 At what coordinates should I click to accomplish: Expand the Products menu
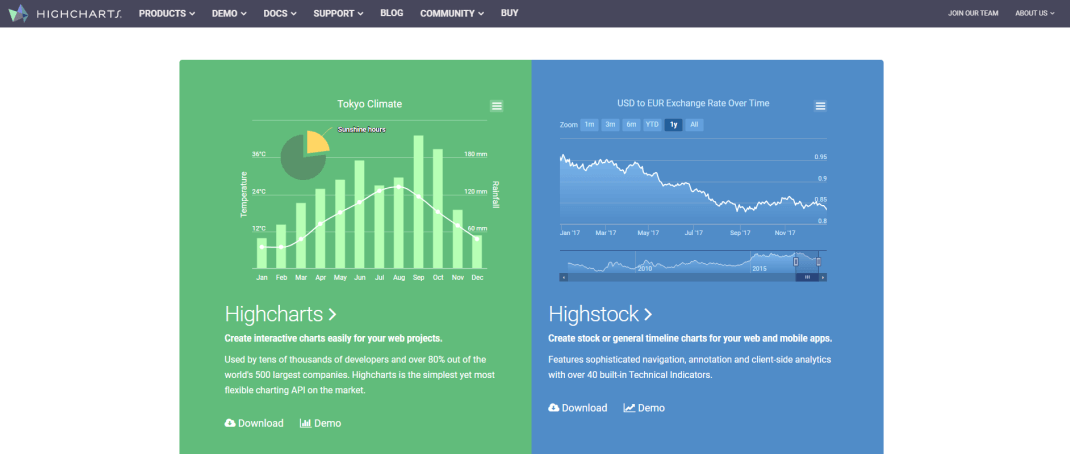click(167, 13)
